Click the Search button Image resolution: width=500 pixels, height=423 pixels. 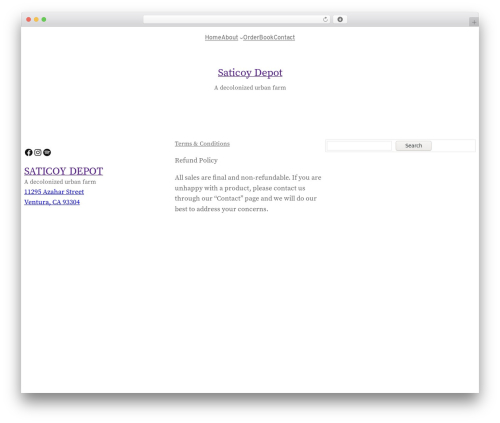(413, 146)
